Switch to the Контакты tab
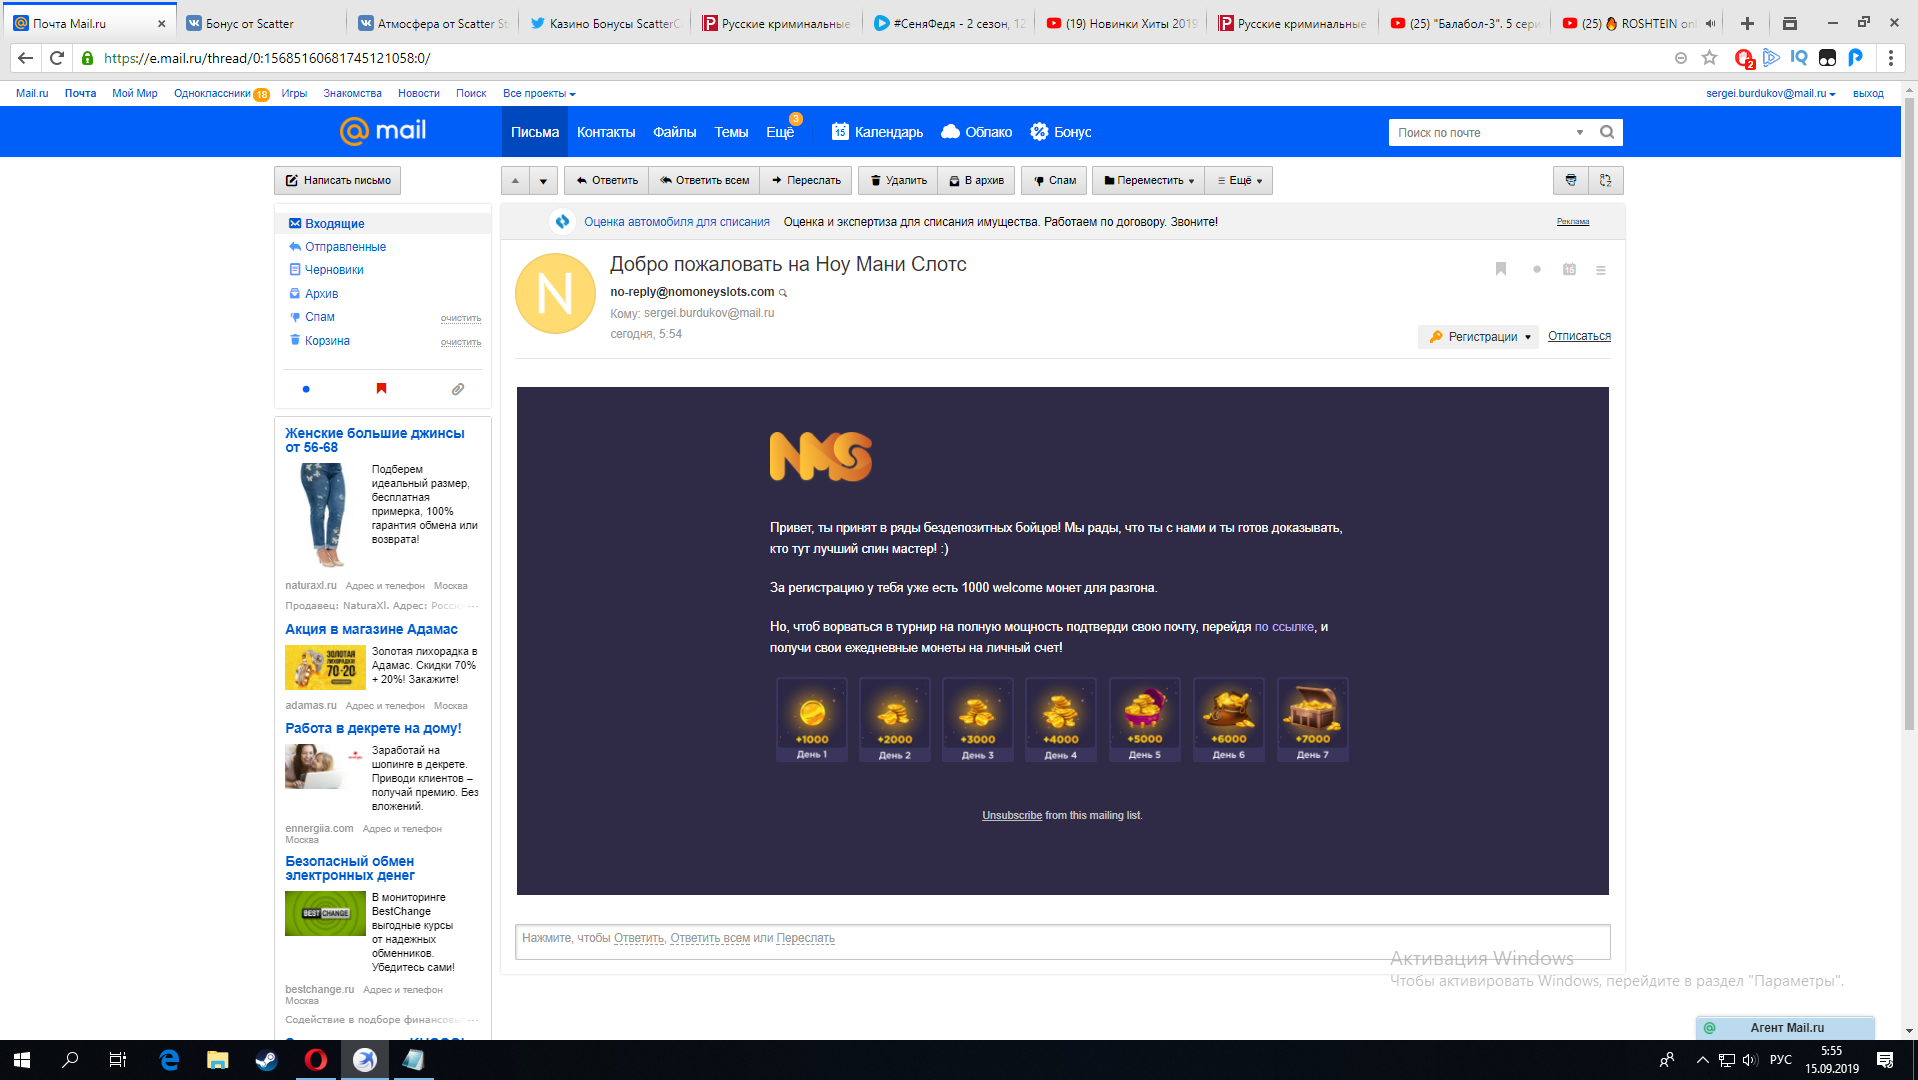The width and height of the screenshot is (1918, 1080). [605, 132]
